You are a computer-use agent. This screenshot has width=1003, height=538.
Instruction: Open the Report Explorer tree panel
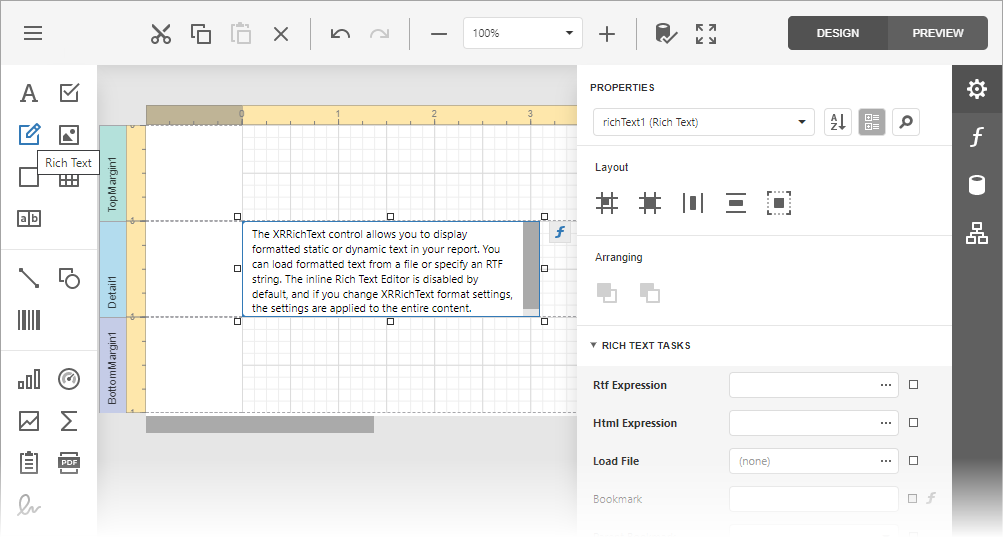tap(977, 233)
